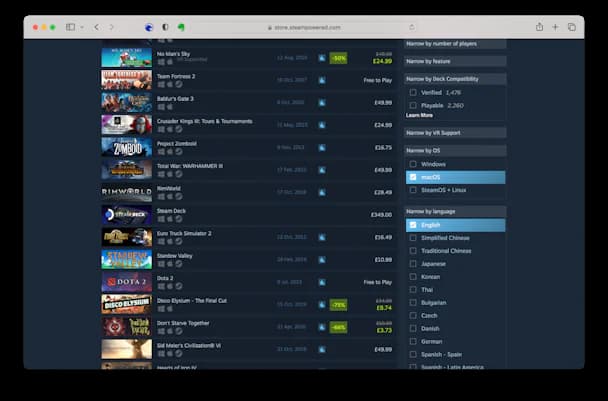
Task: Click review icon on Euro Truck Simulator 2 row
Action: pyautogui.click(x=322, y=237)
